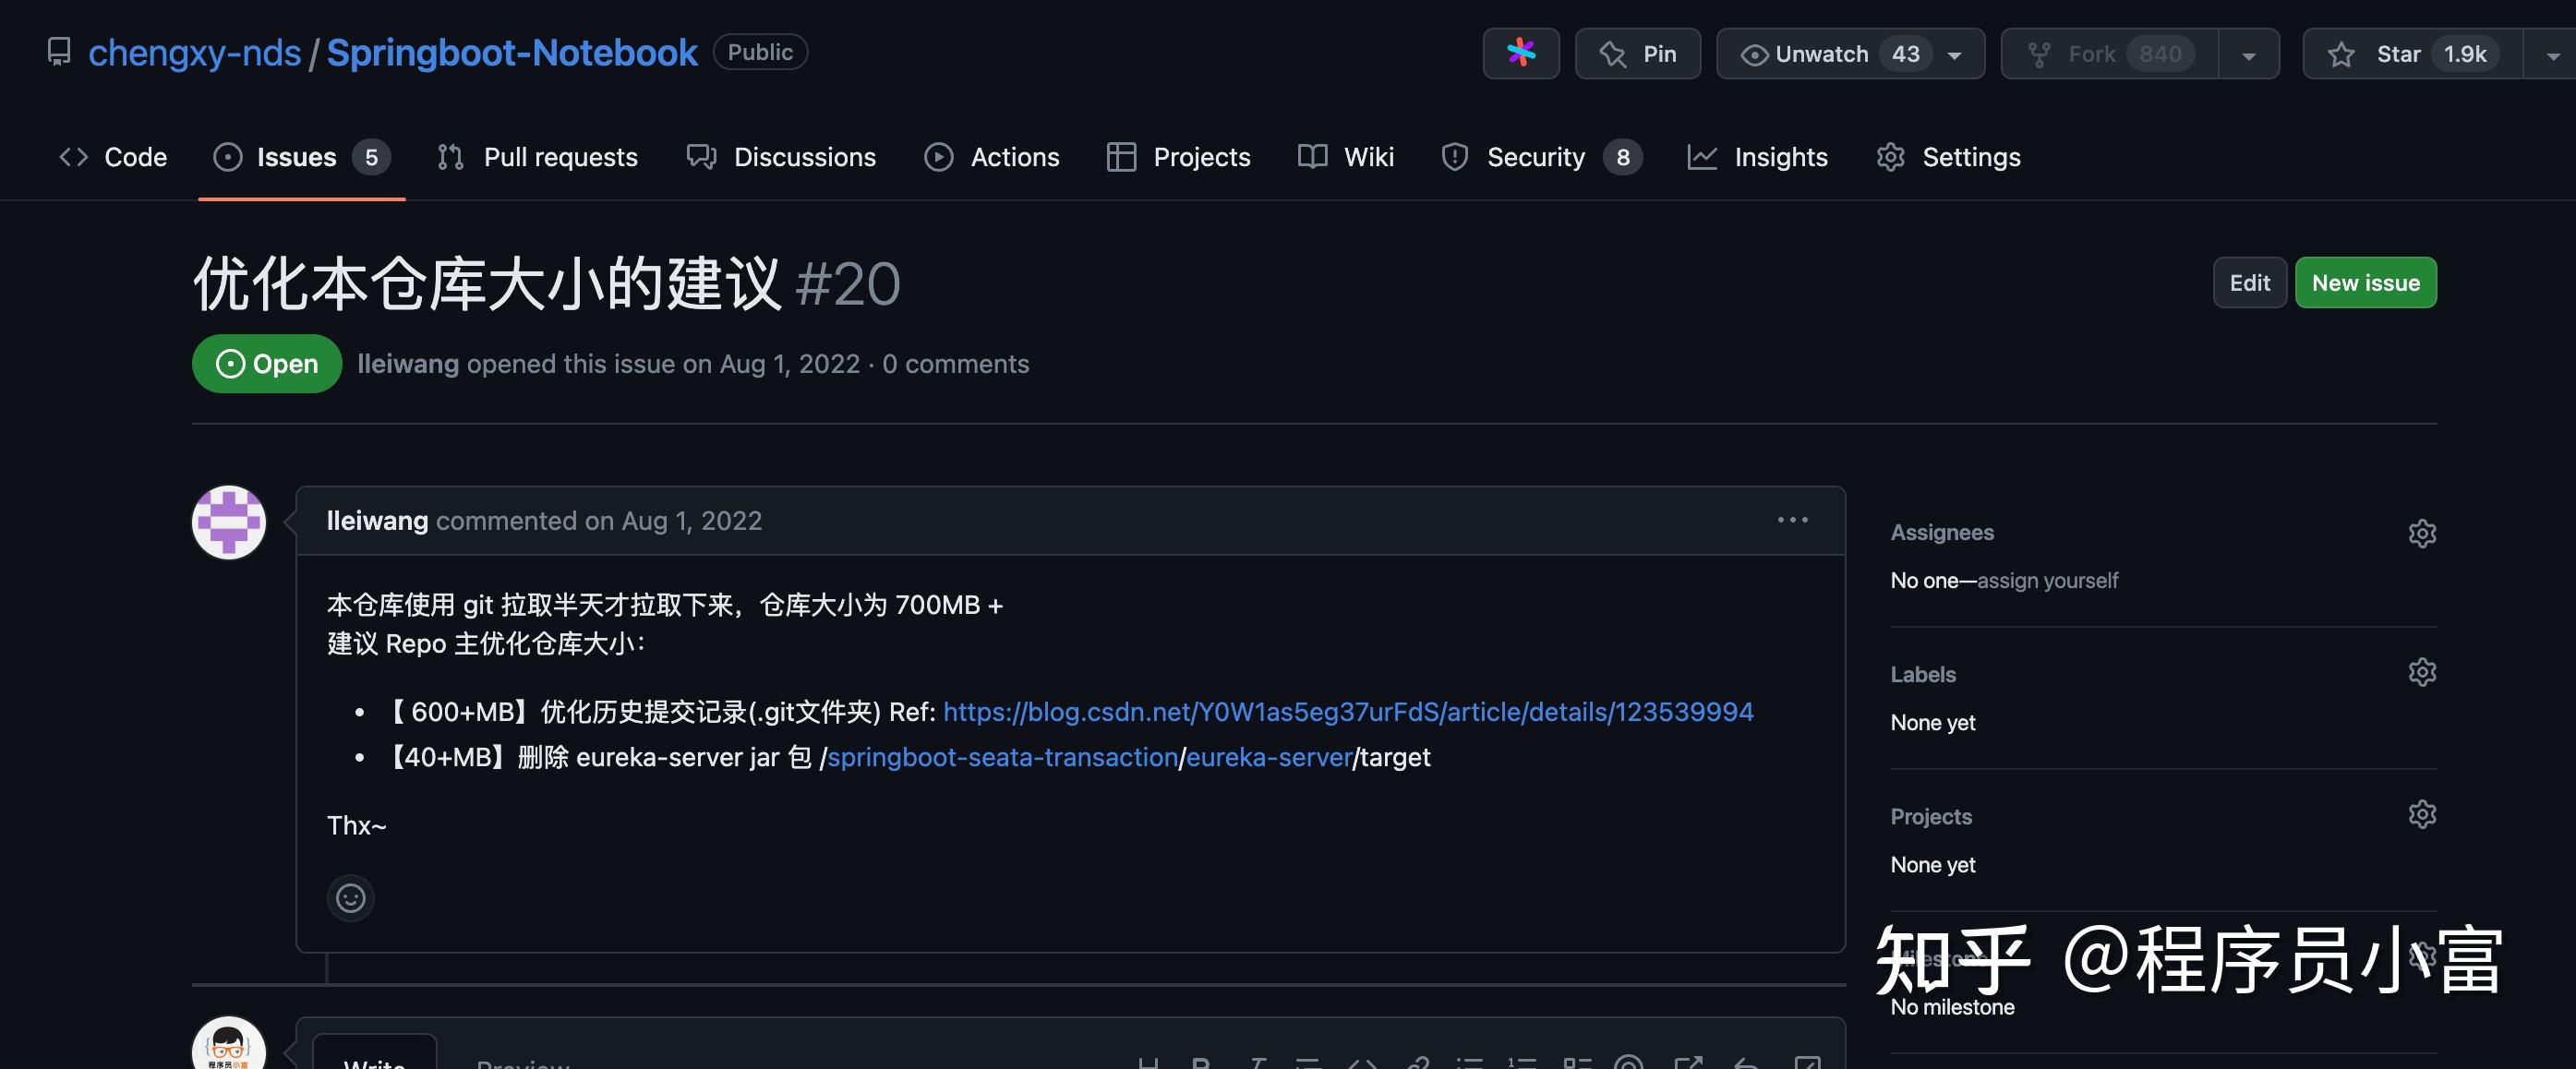Open the emoji reaction picker on lleiwang's comment

pyautogui.click(x=350, y=897)
